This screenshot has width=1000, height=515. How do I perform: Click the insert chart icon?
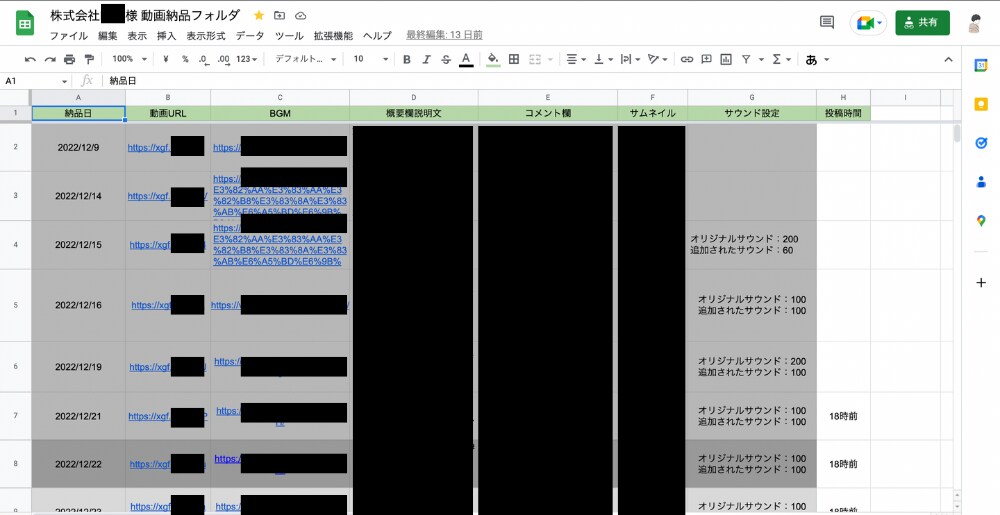point(726,59)
